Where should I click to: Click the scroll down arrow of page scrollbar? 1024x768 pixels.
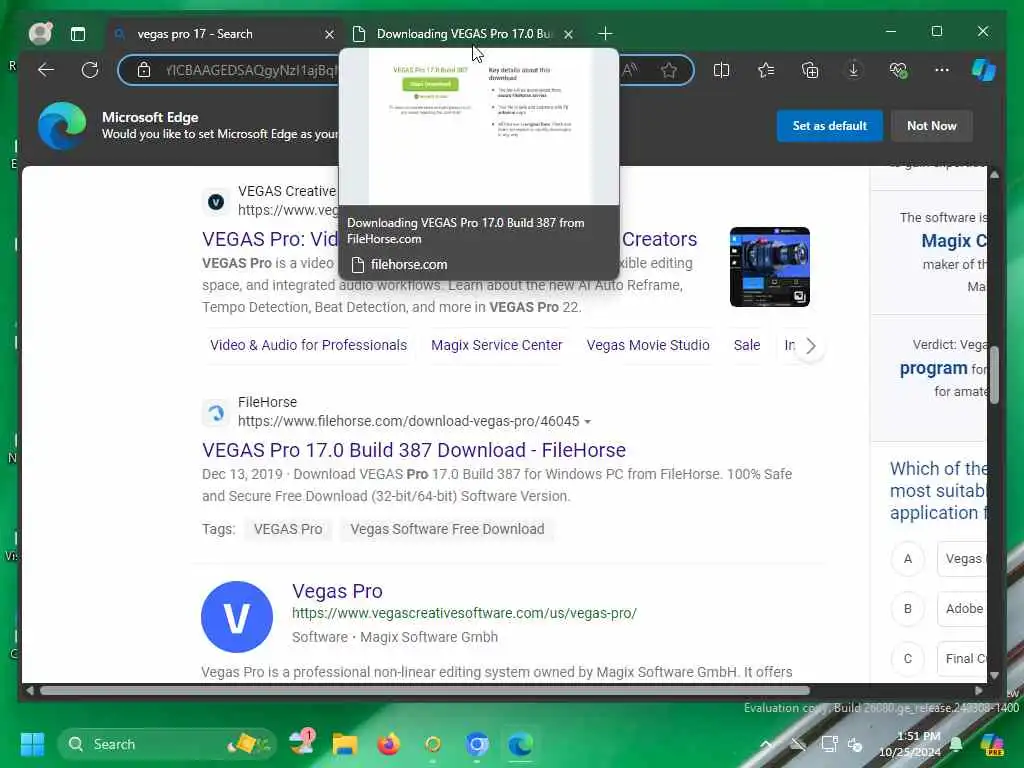(x=994, y=675)
